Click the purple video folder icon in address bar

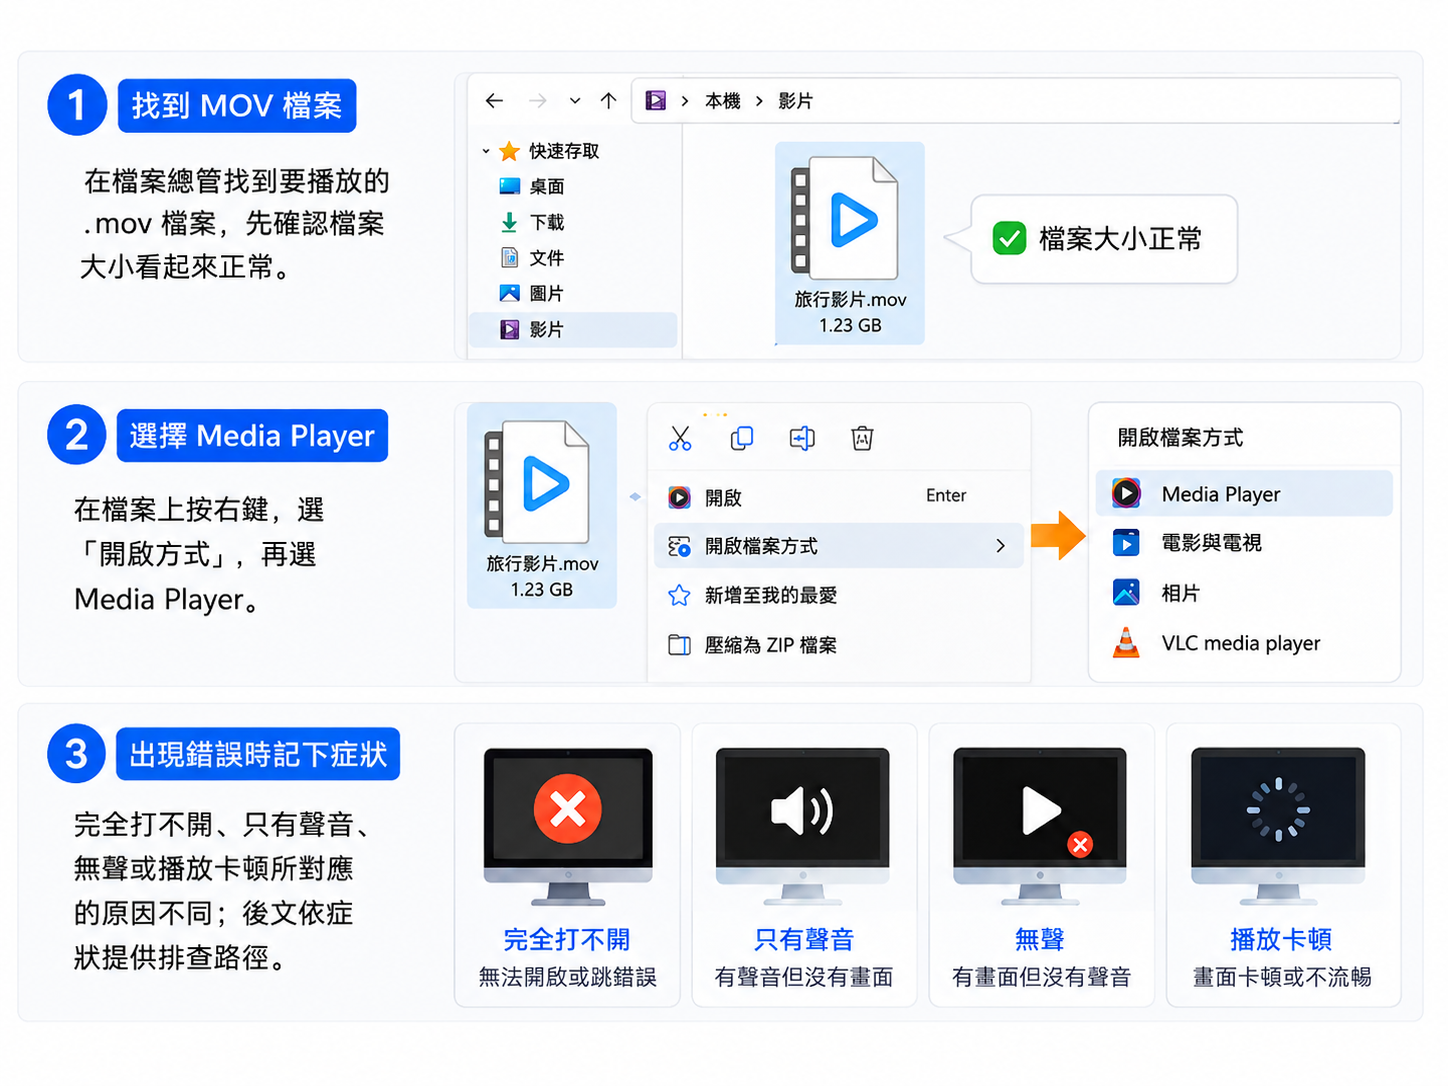656,101
